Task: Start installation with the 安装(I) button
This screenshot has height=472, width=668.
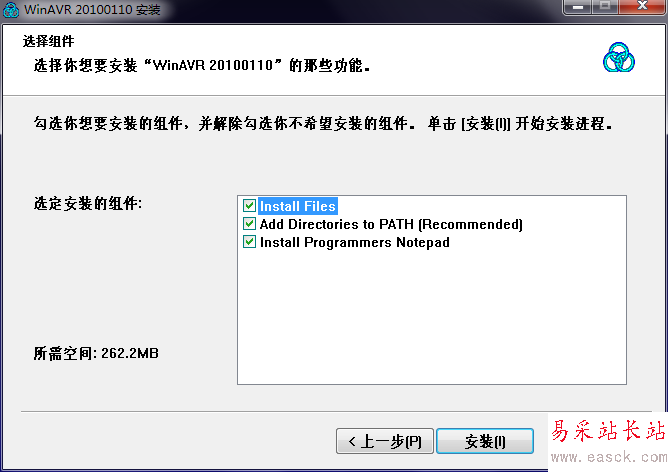Action: tap(485, 441)
